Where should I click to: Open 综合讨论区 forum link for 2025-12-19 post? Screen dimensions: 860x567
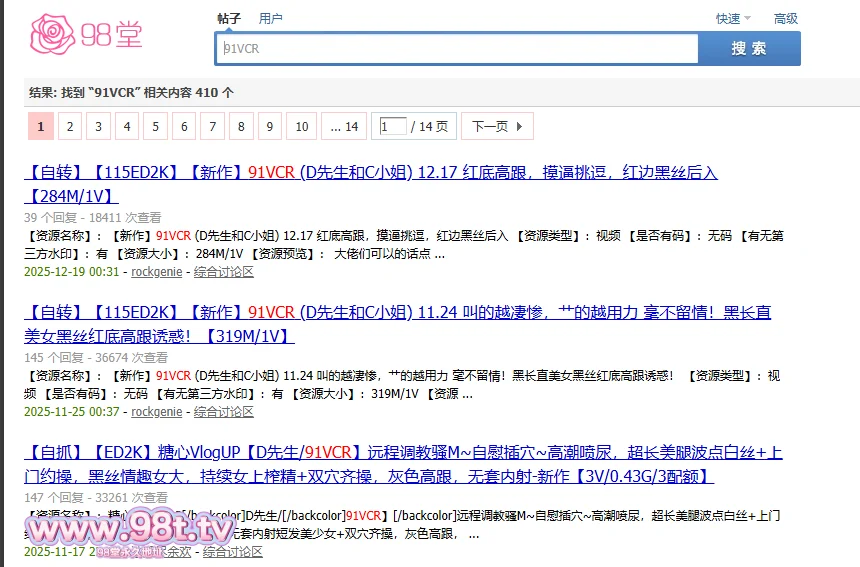pos(223,272)
